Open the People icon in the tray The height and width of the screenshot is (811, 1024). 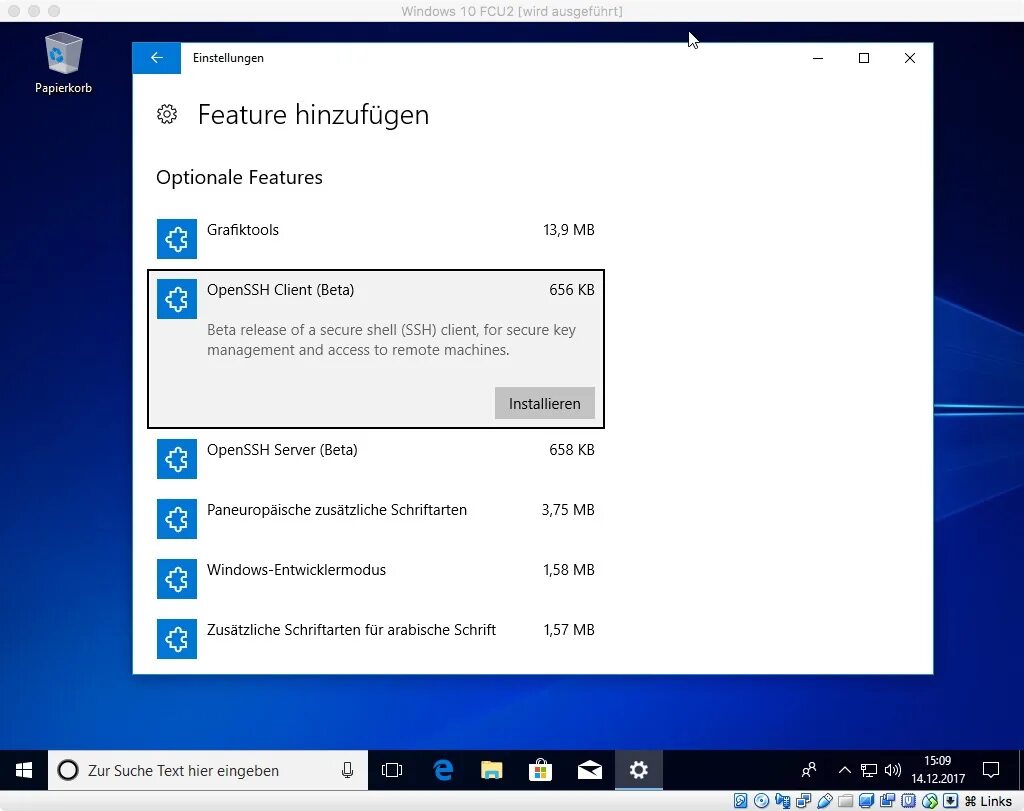click(808, 771)
